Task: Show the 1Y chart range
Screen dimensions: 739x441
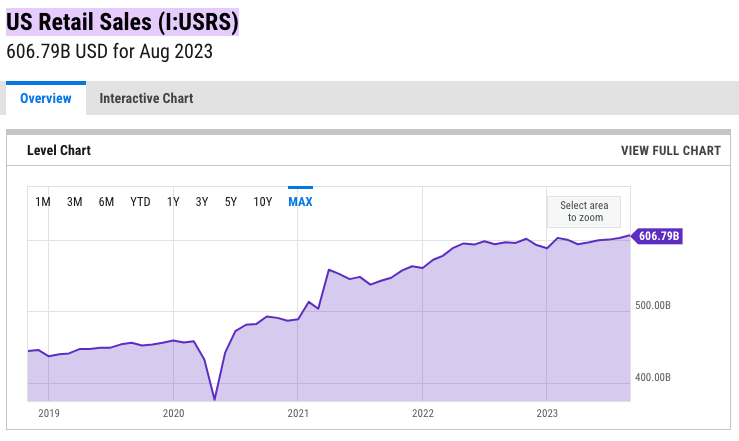Action: 173,202
